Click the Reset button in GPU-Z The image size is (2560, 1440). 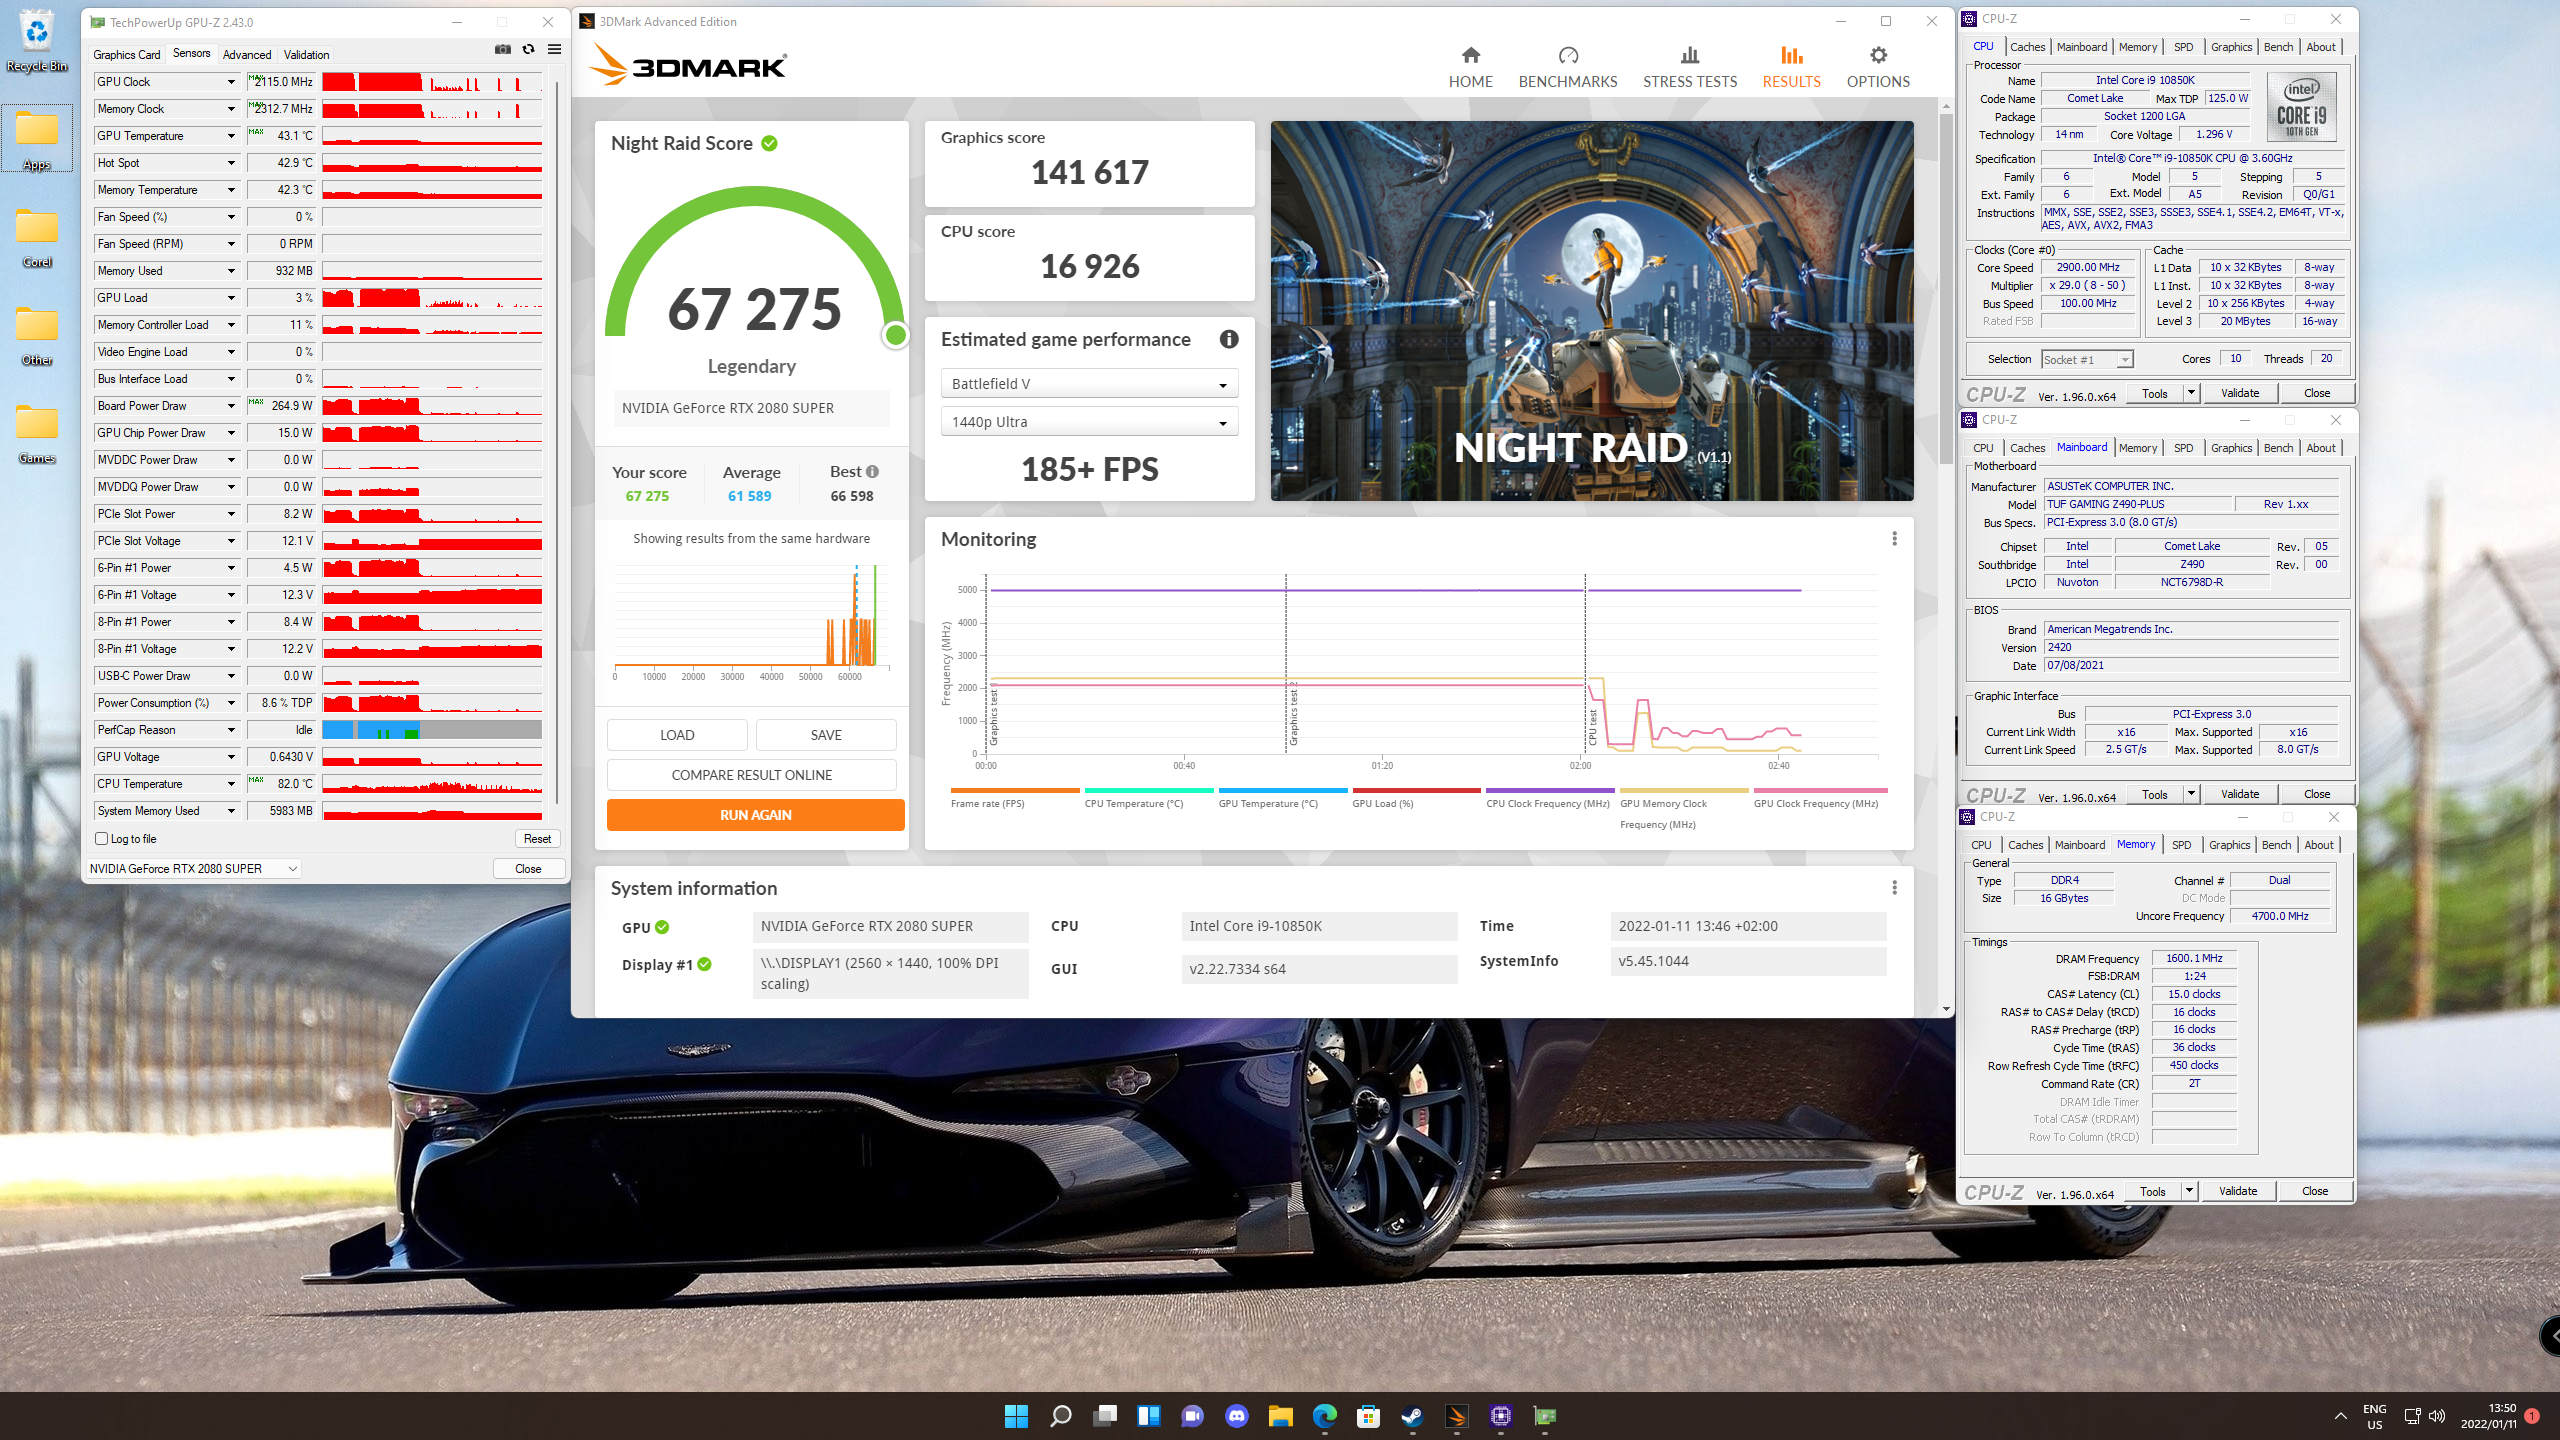(537, 839)
